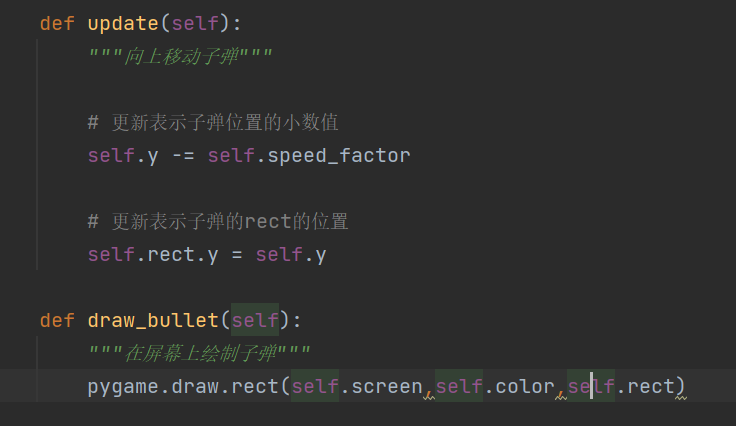Click speed_factor in the subtraction line

pyautogui.click(x=339, y=156)
